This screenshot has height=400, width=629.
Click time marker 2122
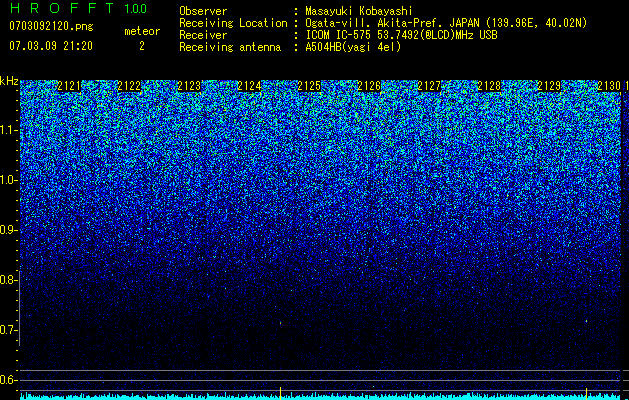(129, 86)
